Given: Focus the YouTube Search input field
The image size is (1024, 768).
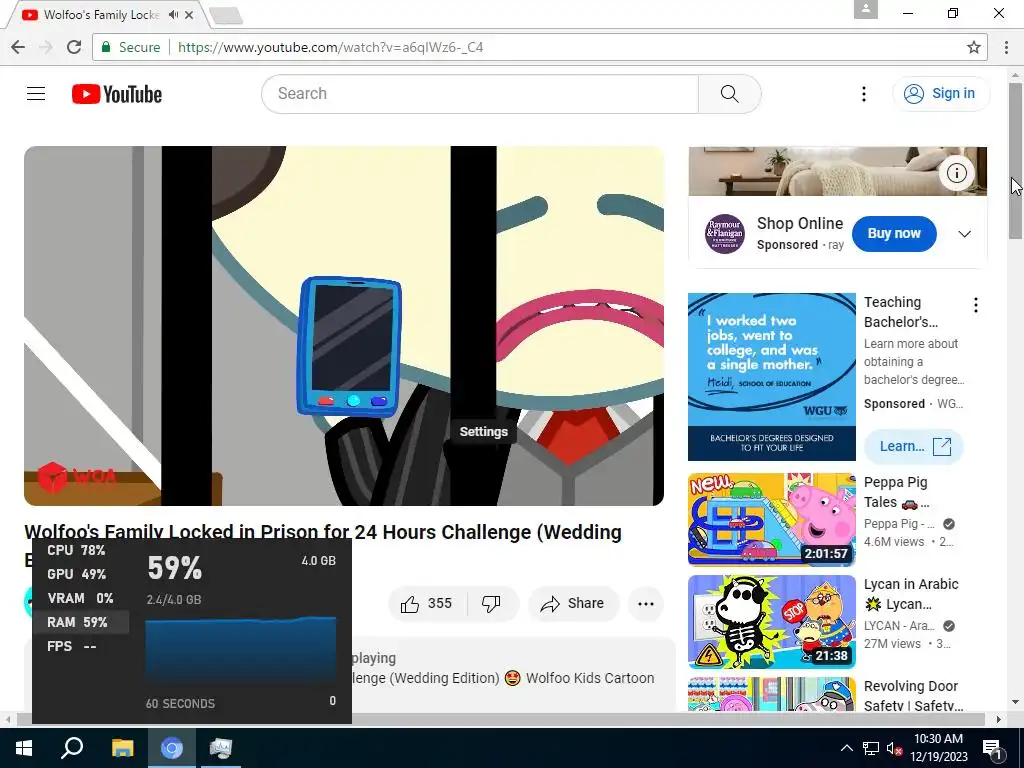Looking at the screenshot, I should (x=480, y=94).
